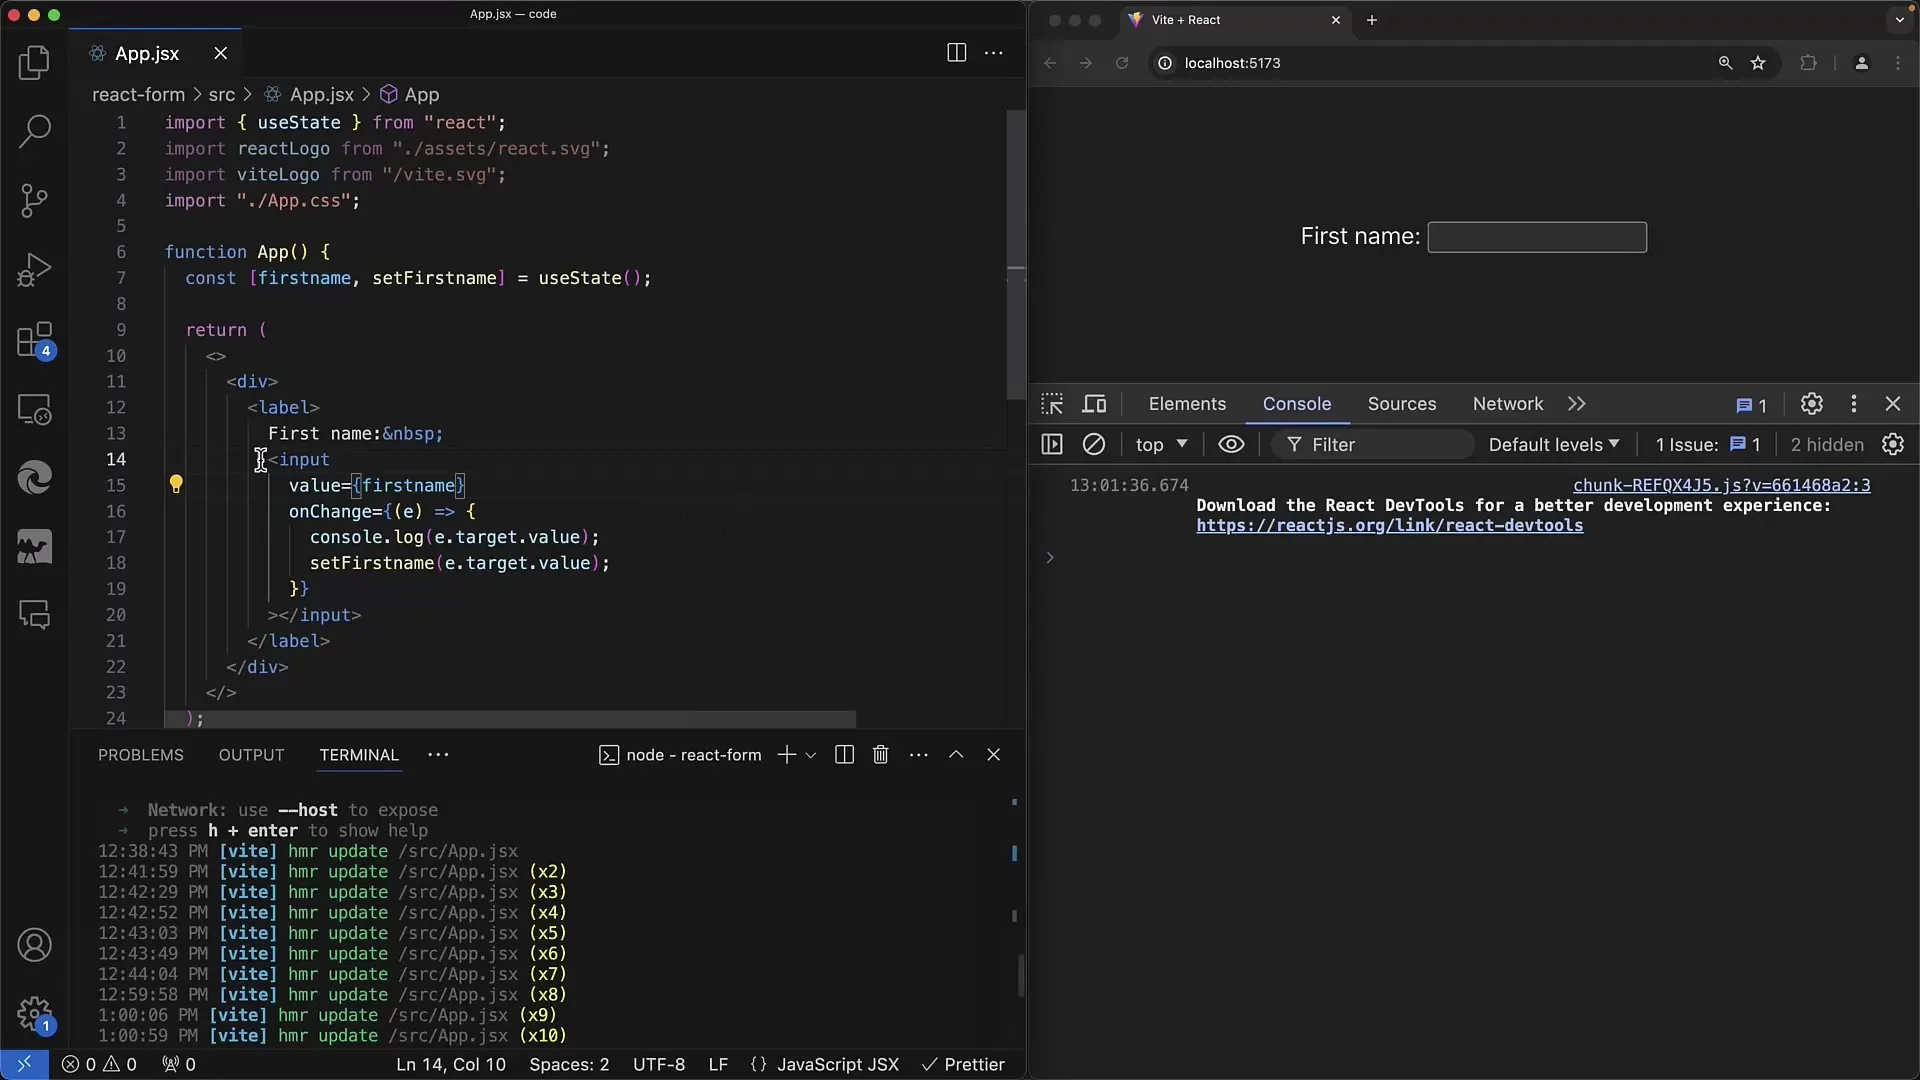
Task: Click Prettier in the status bar
Action: coord(962,1064)
